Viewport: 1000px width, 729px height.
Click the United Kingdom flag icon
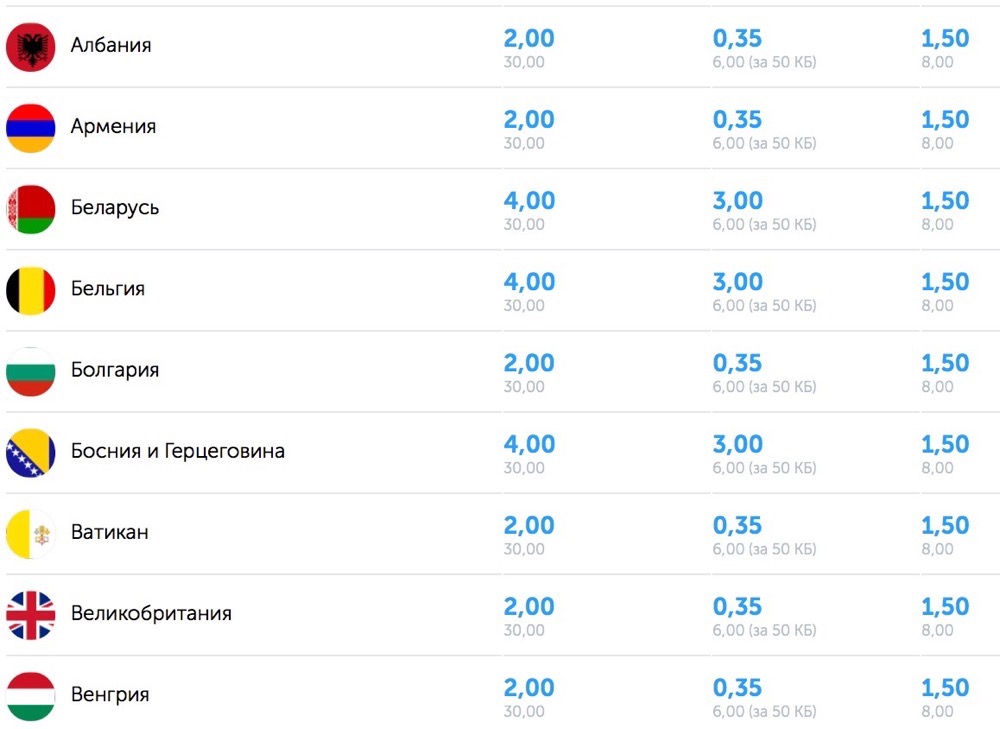coord(31,615)
